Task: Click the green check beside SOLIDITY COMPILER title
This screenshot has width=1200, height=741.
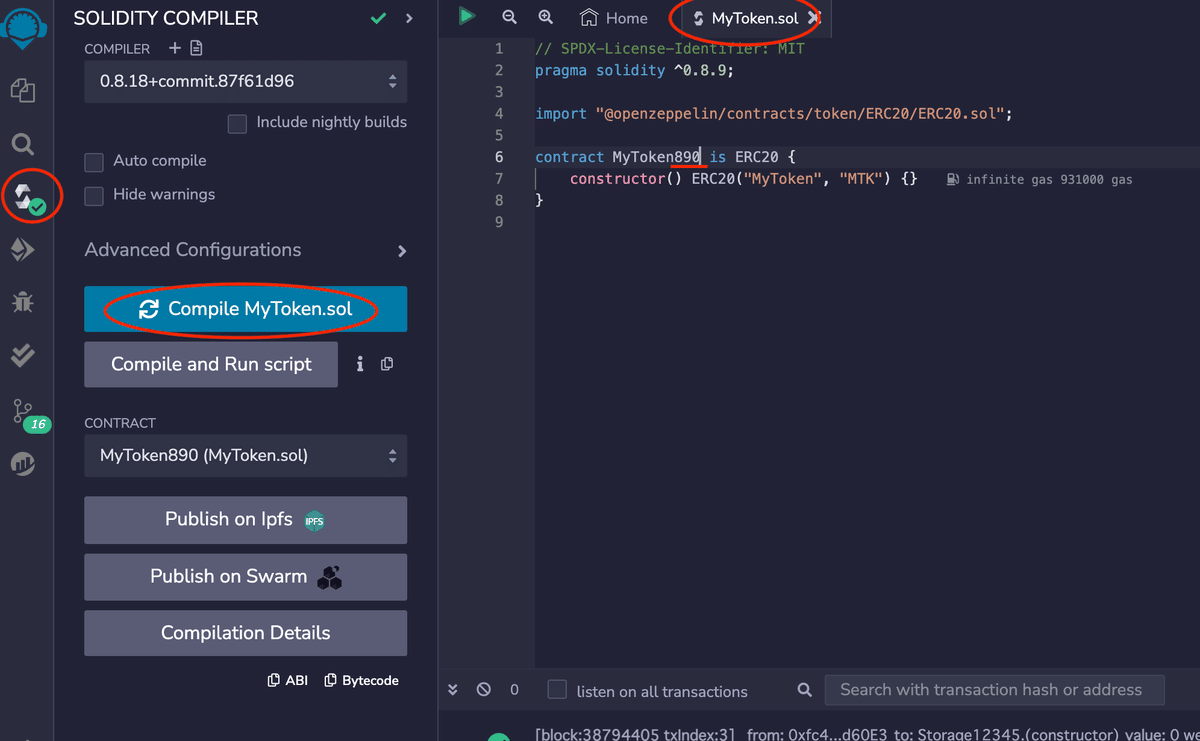Action: (x=378, y=18)
